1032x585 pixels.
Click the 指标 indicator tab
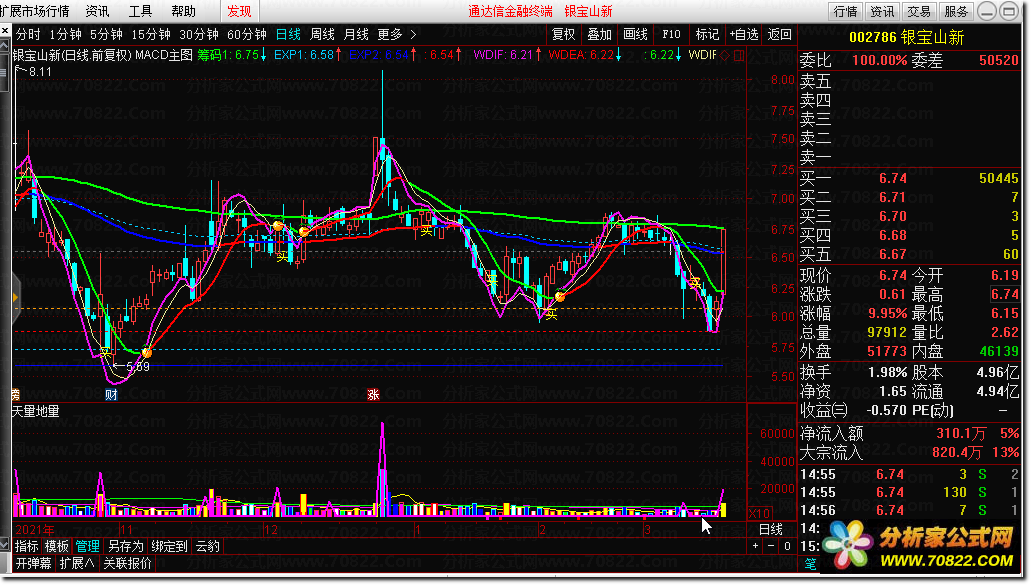click(26, 546)
